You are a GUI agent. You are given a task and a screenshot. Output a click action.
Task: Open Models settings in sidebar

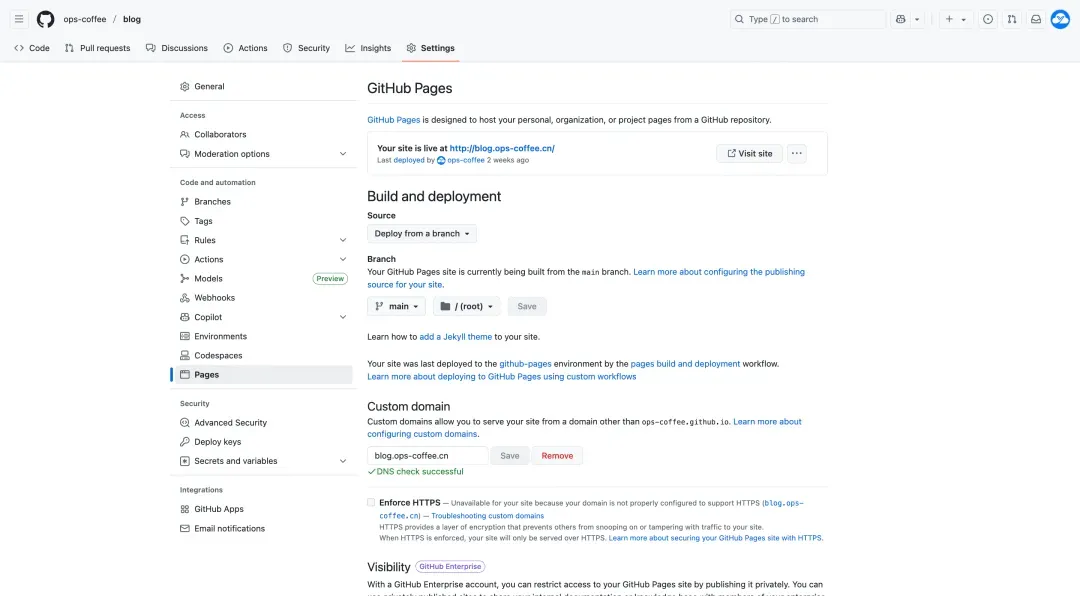click(x=262, y=278)
